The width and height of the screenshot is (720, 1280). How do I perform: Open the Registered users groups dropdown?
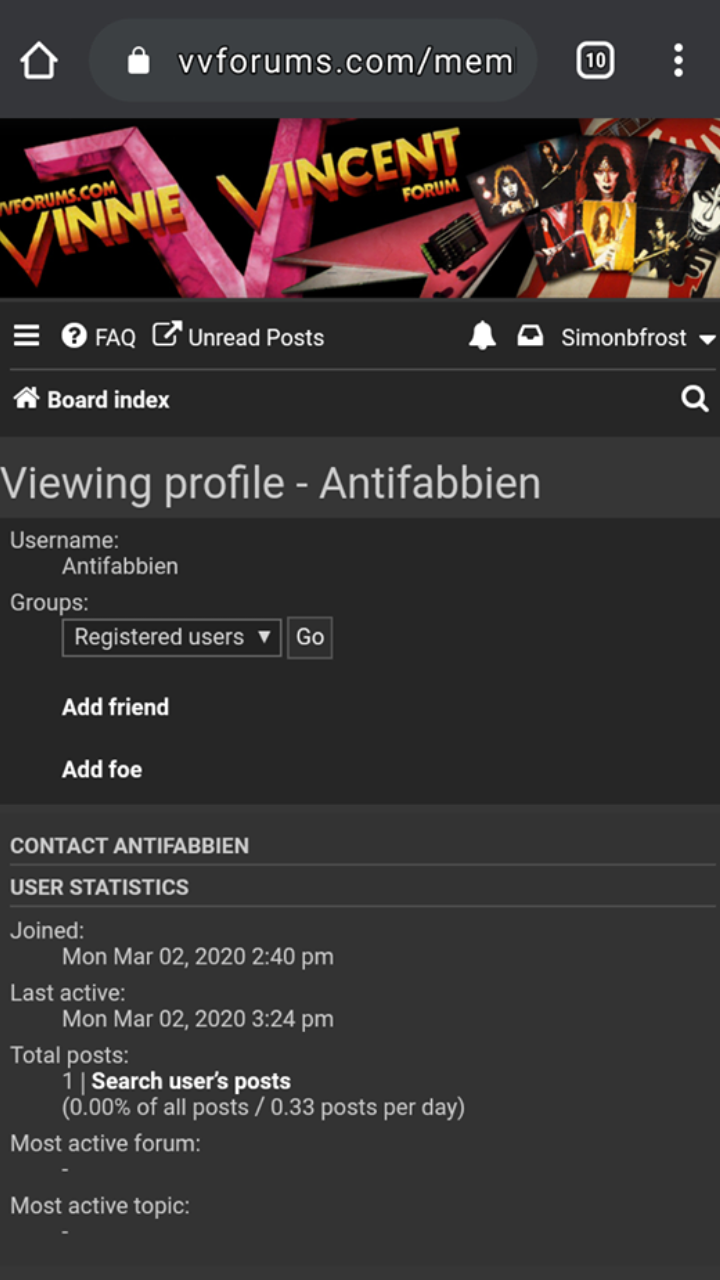coord(171,637)
